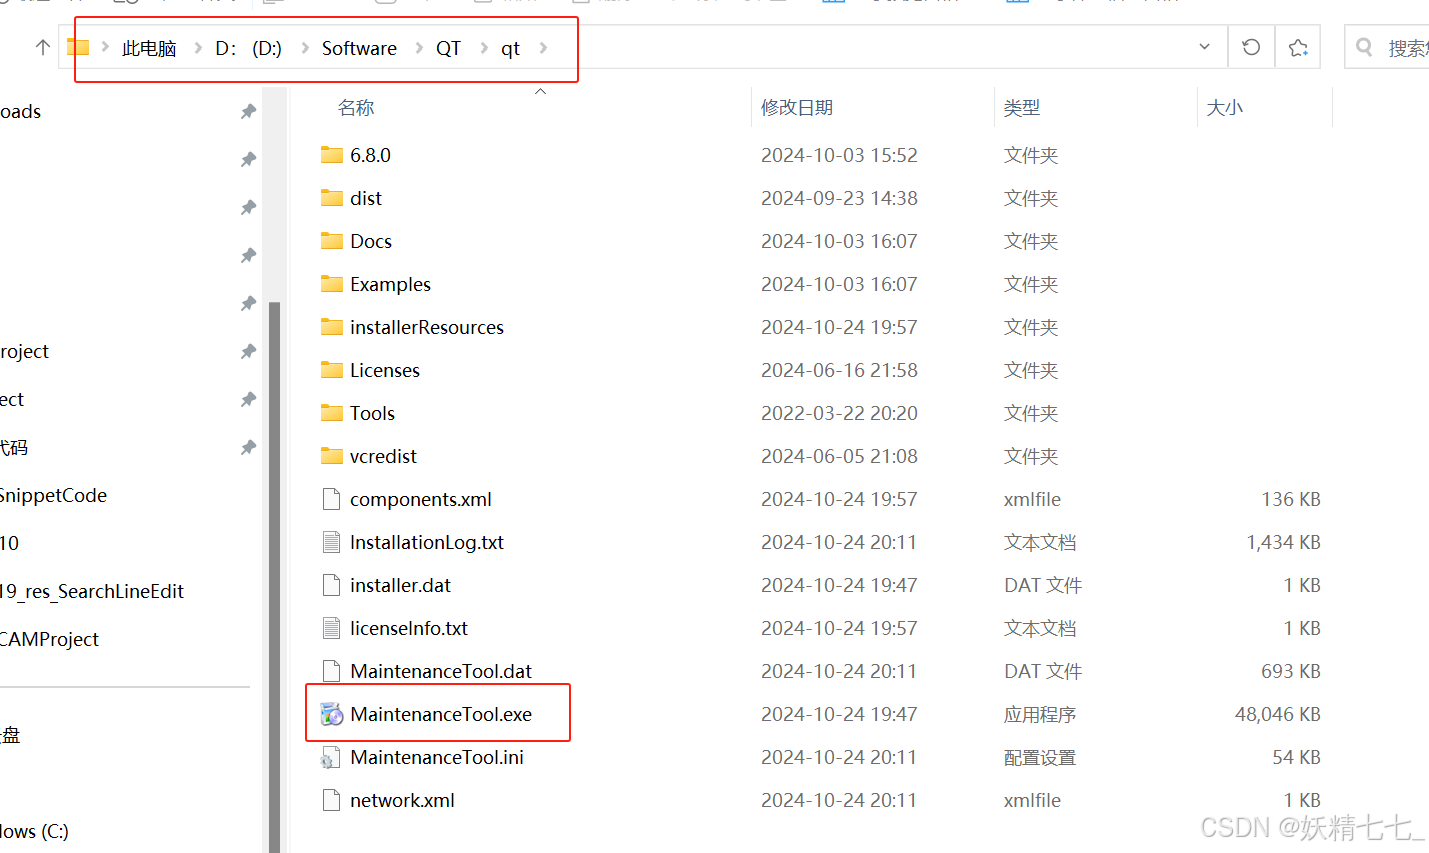Open SnippetCode in the navigation pane
The height and width of the screenshot is (853, 1429).
point(53,495)
